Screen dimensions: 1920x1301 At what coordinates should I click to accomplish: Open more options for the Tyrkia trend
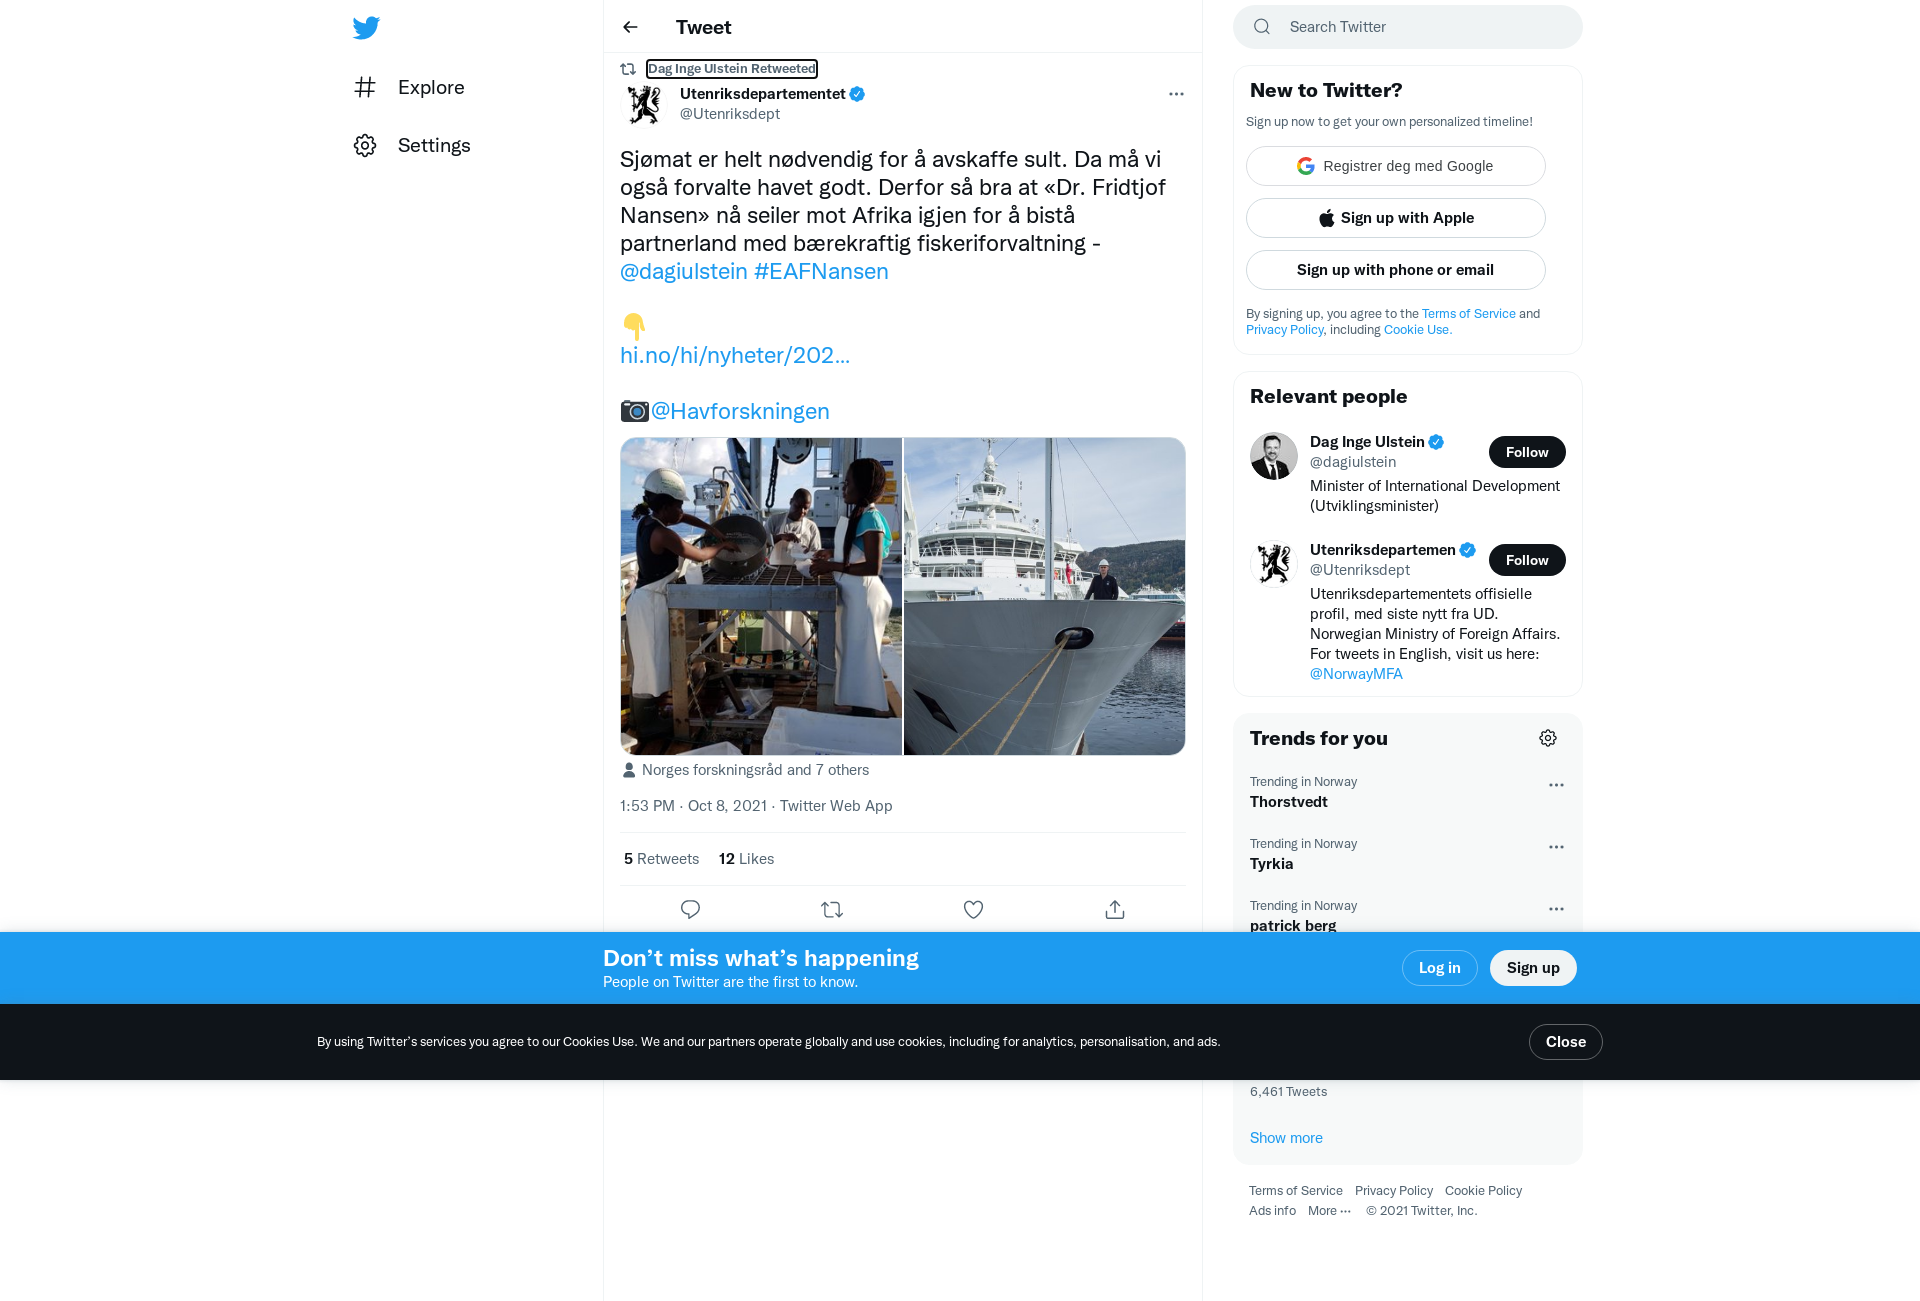[x=1556, y=847]
